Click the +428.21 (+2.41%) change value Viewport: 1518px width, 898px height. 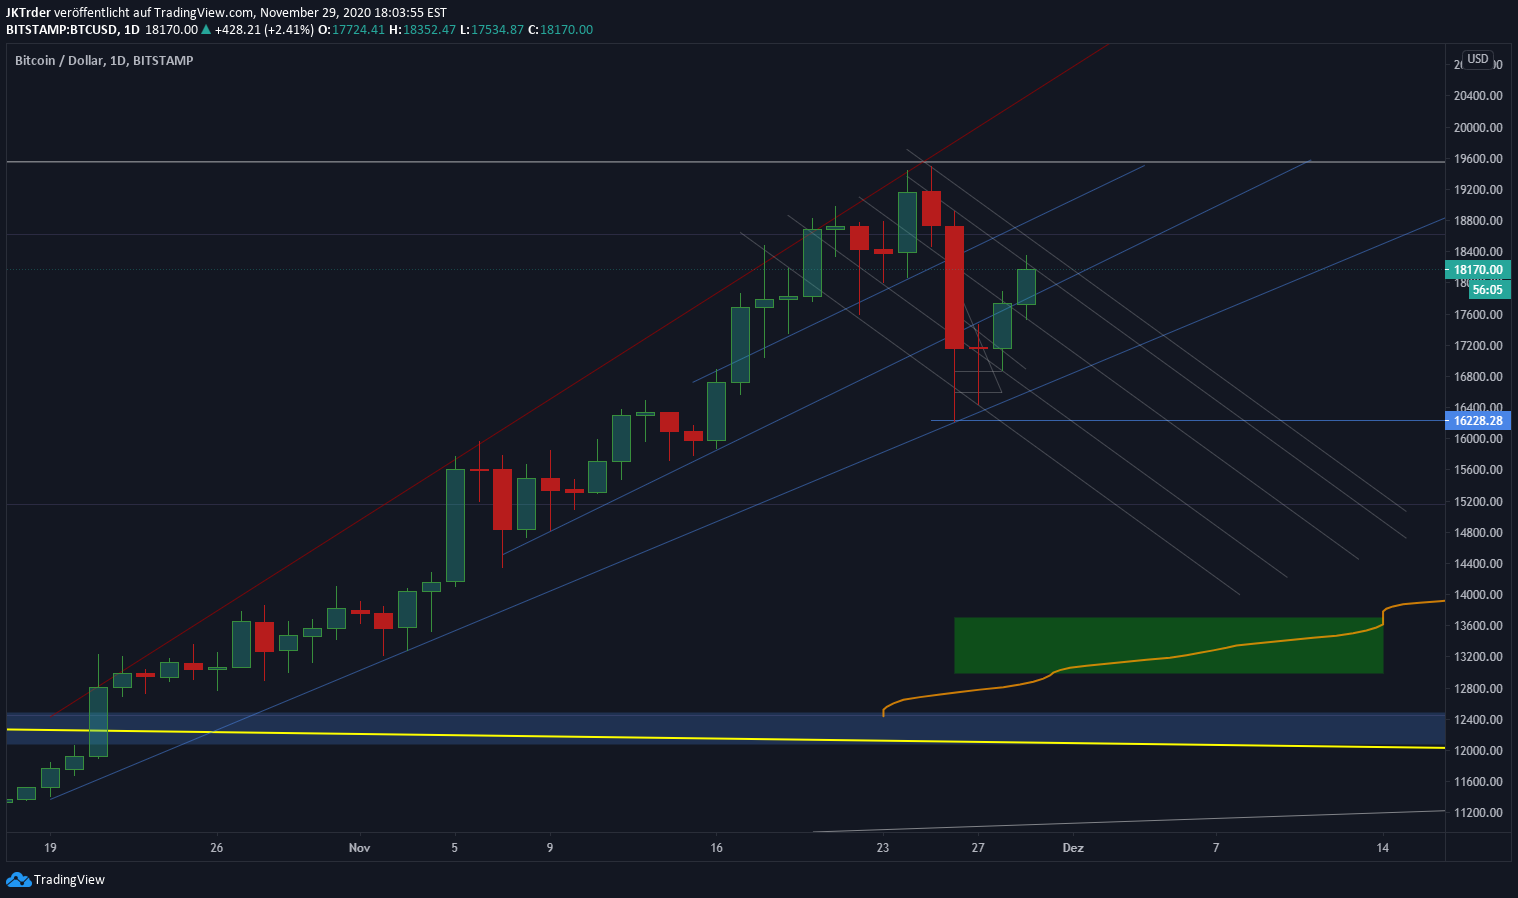tap(263, 30)
